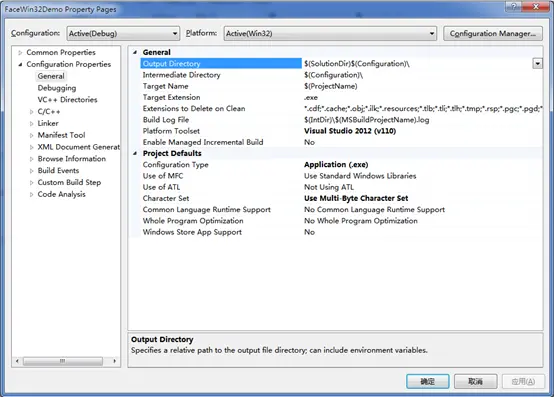Expand the Linker tree node arrow
Screen dimensions: 554x397
(x=31, y=124)
